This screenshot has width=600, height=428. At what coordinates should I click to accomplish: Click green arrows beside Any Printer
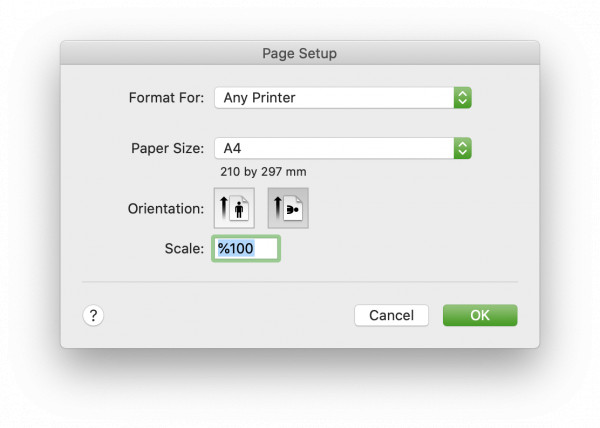[x=463, y=98]
